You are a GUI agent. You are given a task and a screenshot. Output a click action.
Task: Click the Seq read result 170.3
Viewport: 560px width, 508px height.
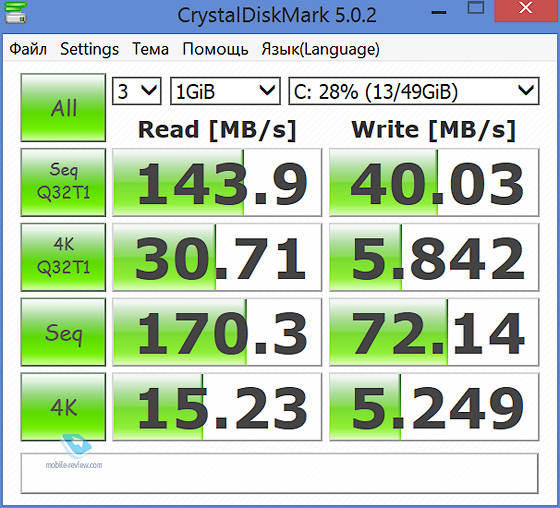(x=217, y=332)
